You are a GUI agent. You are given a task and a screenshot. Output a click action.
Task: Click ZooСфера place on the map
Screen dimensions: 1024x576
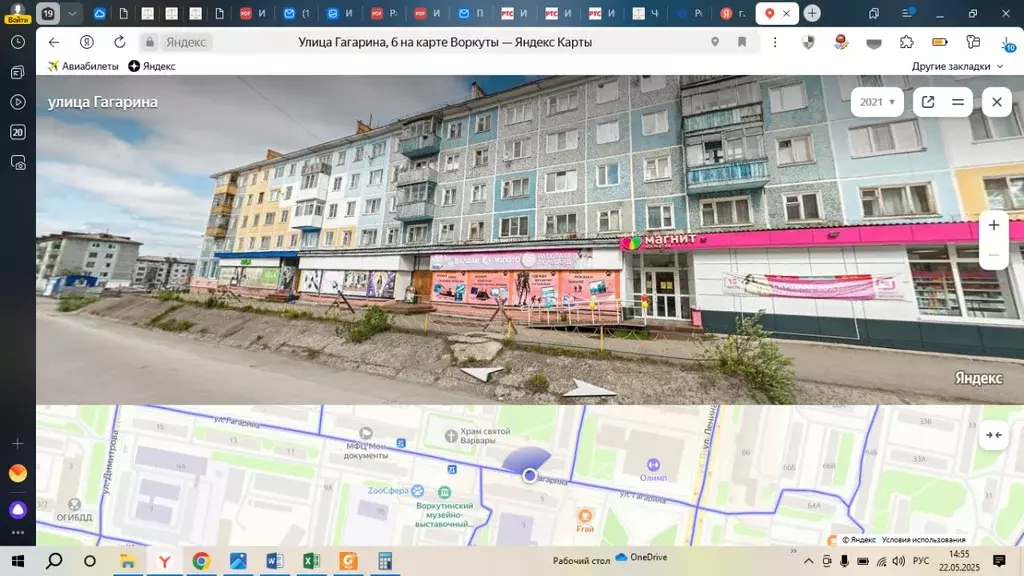coord(396,490)
